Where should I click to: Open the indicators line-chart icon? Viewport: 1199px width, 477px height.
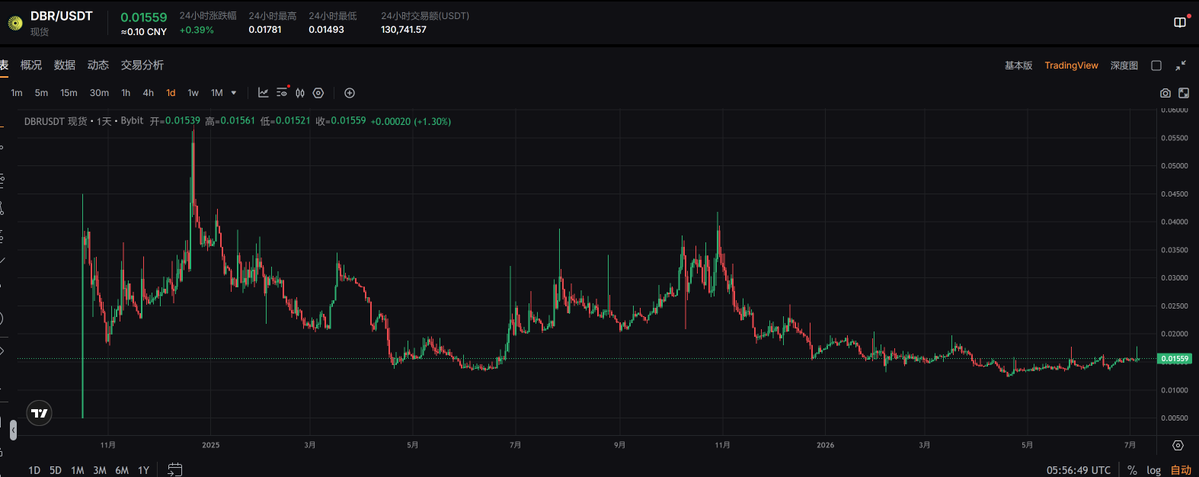[x=263, y=92]
